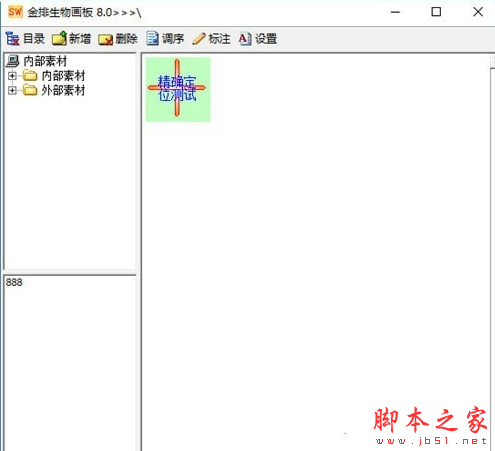Select the 内部素材 subfolder in tree
The height and width of the screenshot is (451, 495).
point(63,76)
